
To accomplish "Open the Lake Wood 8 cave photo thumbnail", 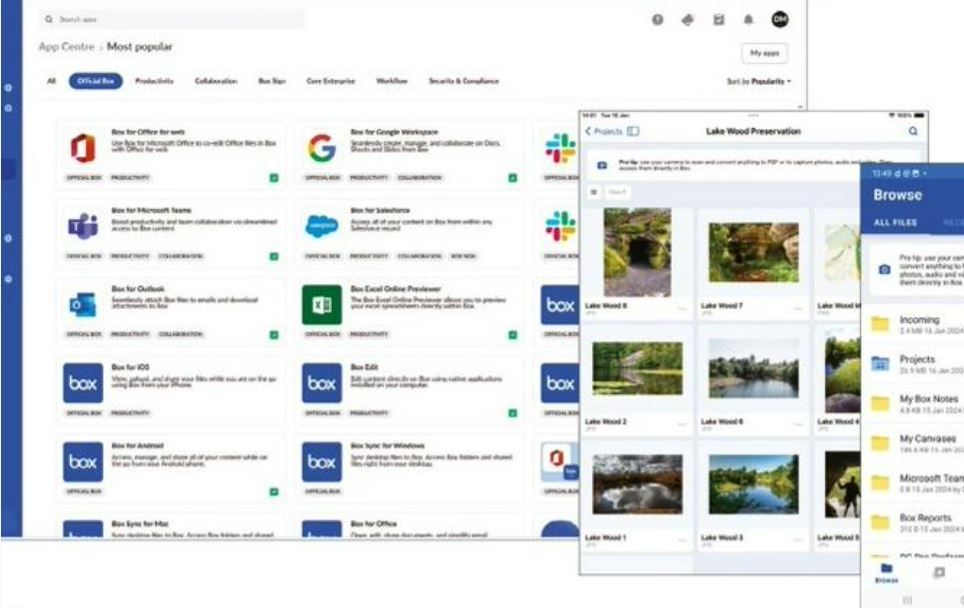I will 638,252.
